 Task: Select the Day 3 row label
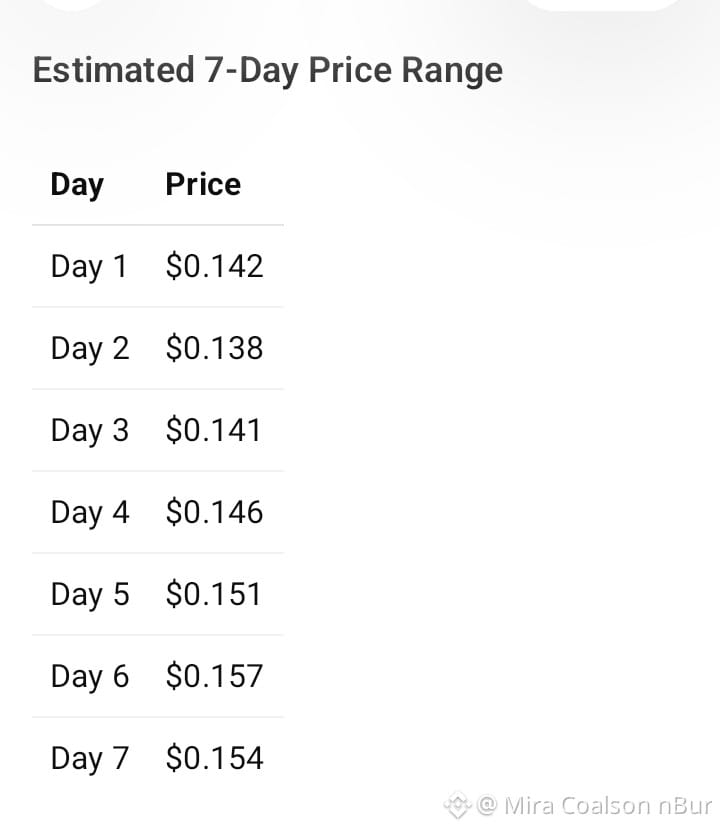click(90, 431)
